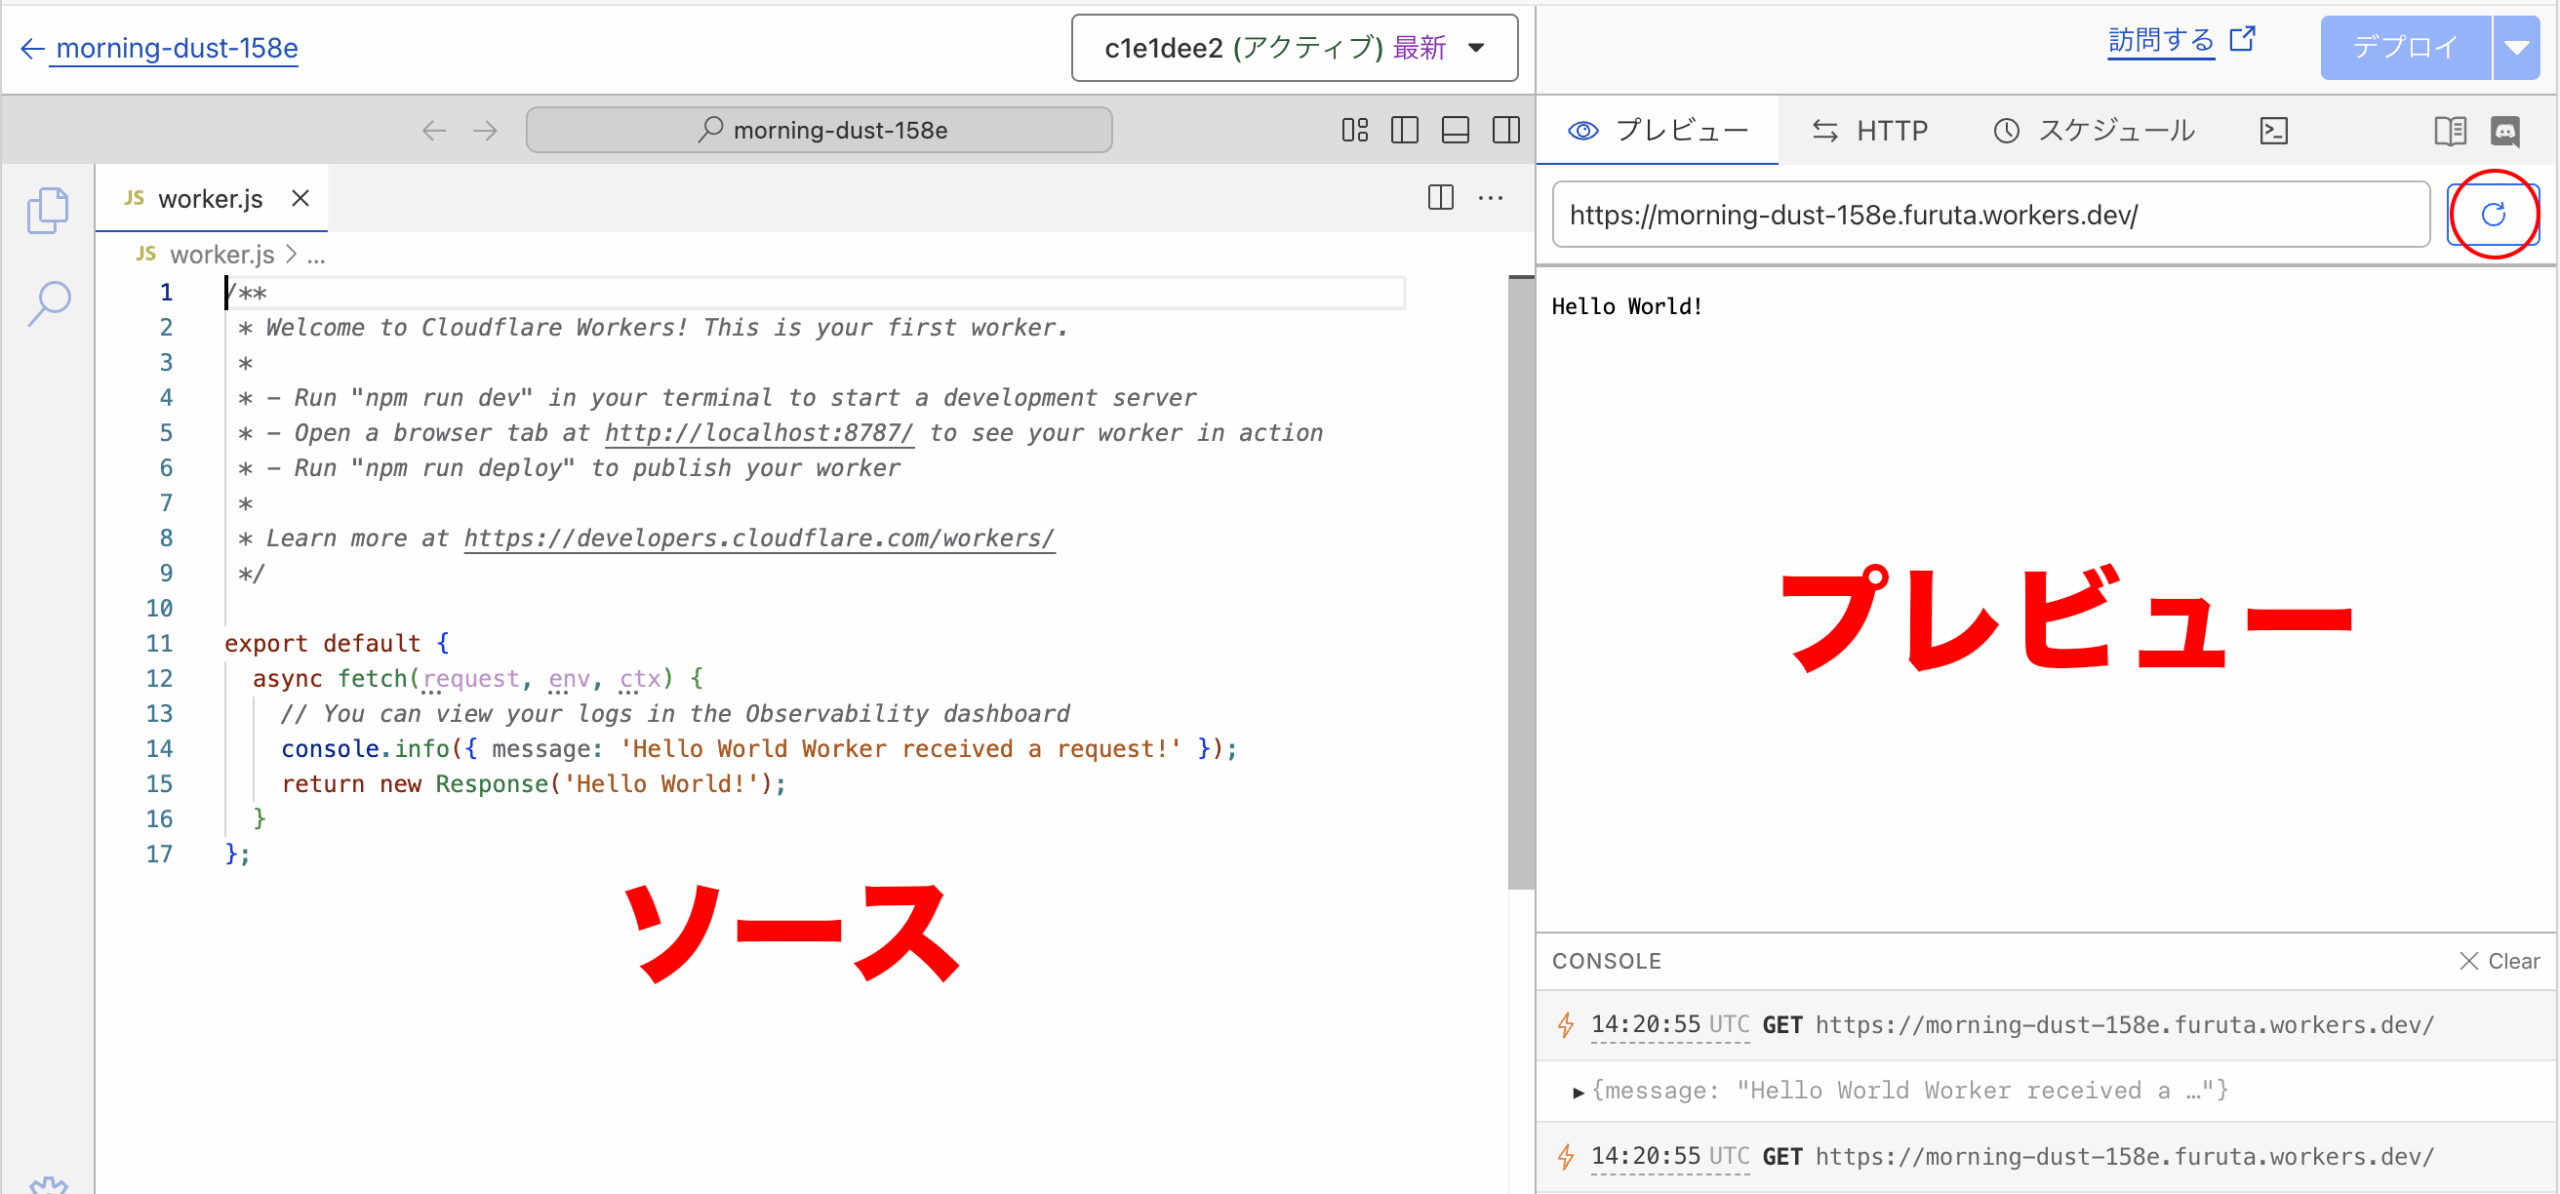Switch to the HTTP tab
The image size is (2560, 1194).
1870,131
